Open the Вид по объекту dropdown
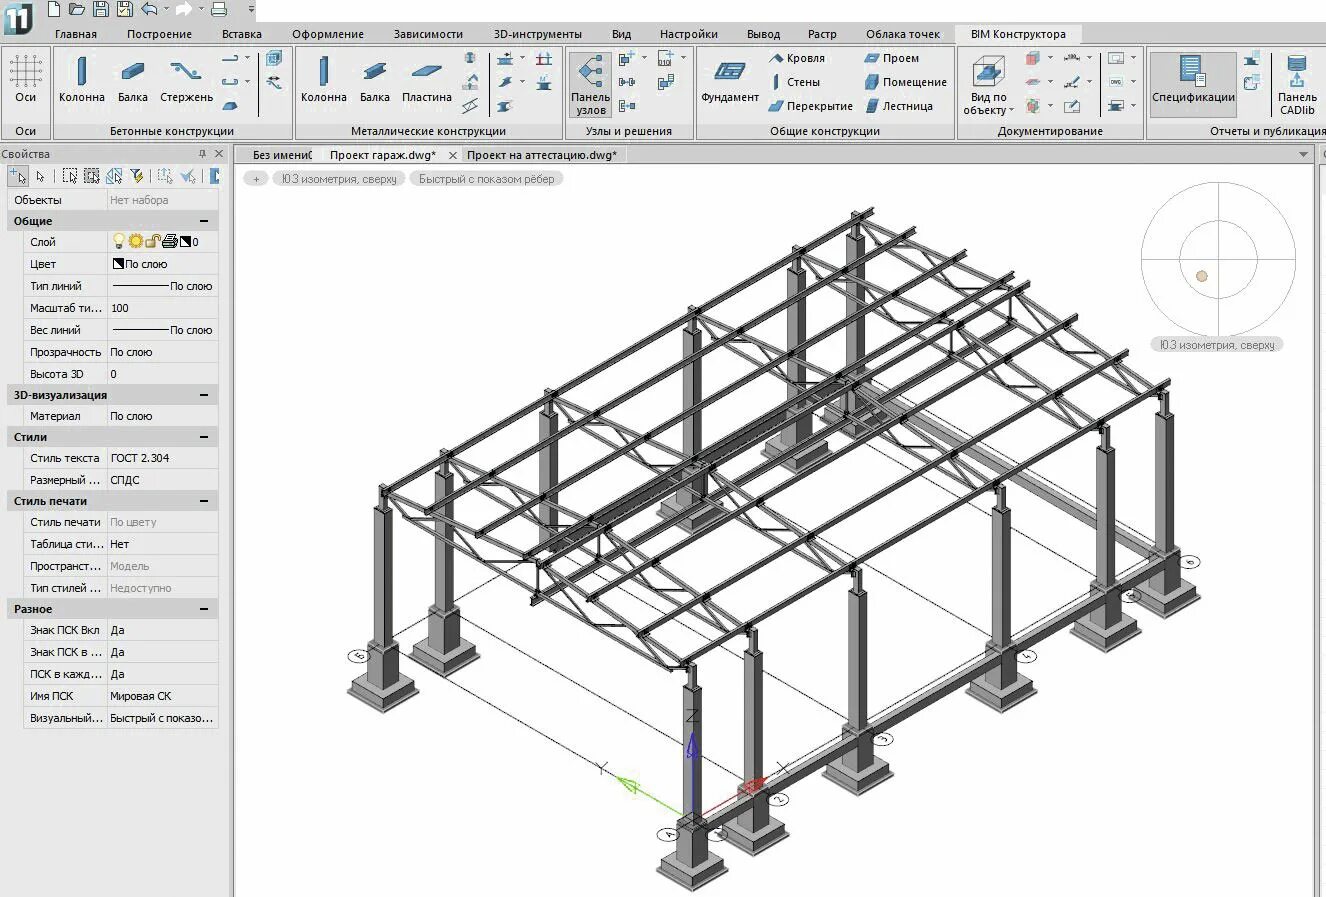The height and width of the screenshot is (897, 1326). [x=988, y=85]
